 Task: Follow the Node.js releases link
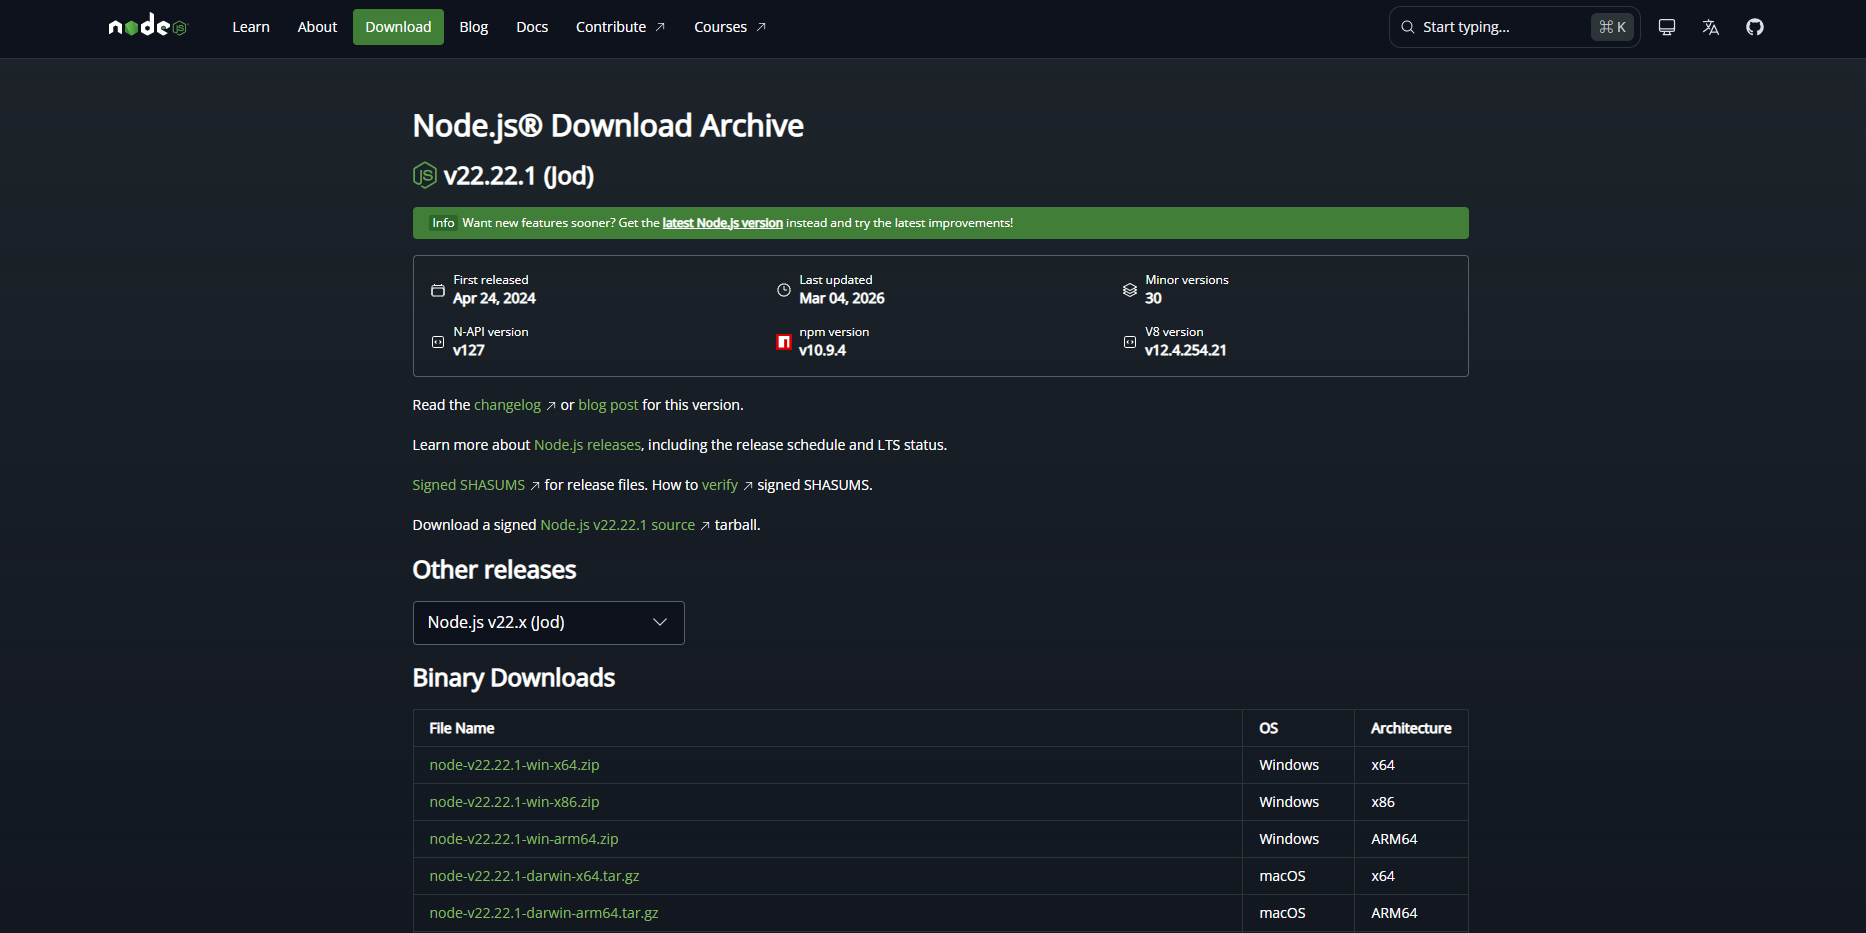click(x=587, y=445)
